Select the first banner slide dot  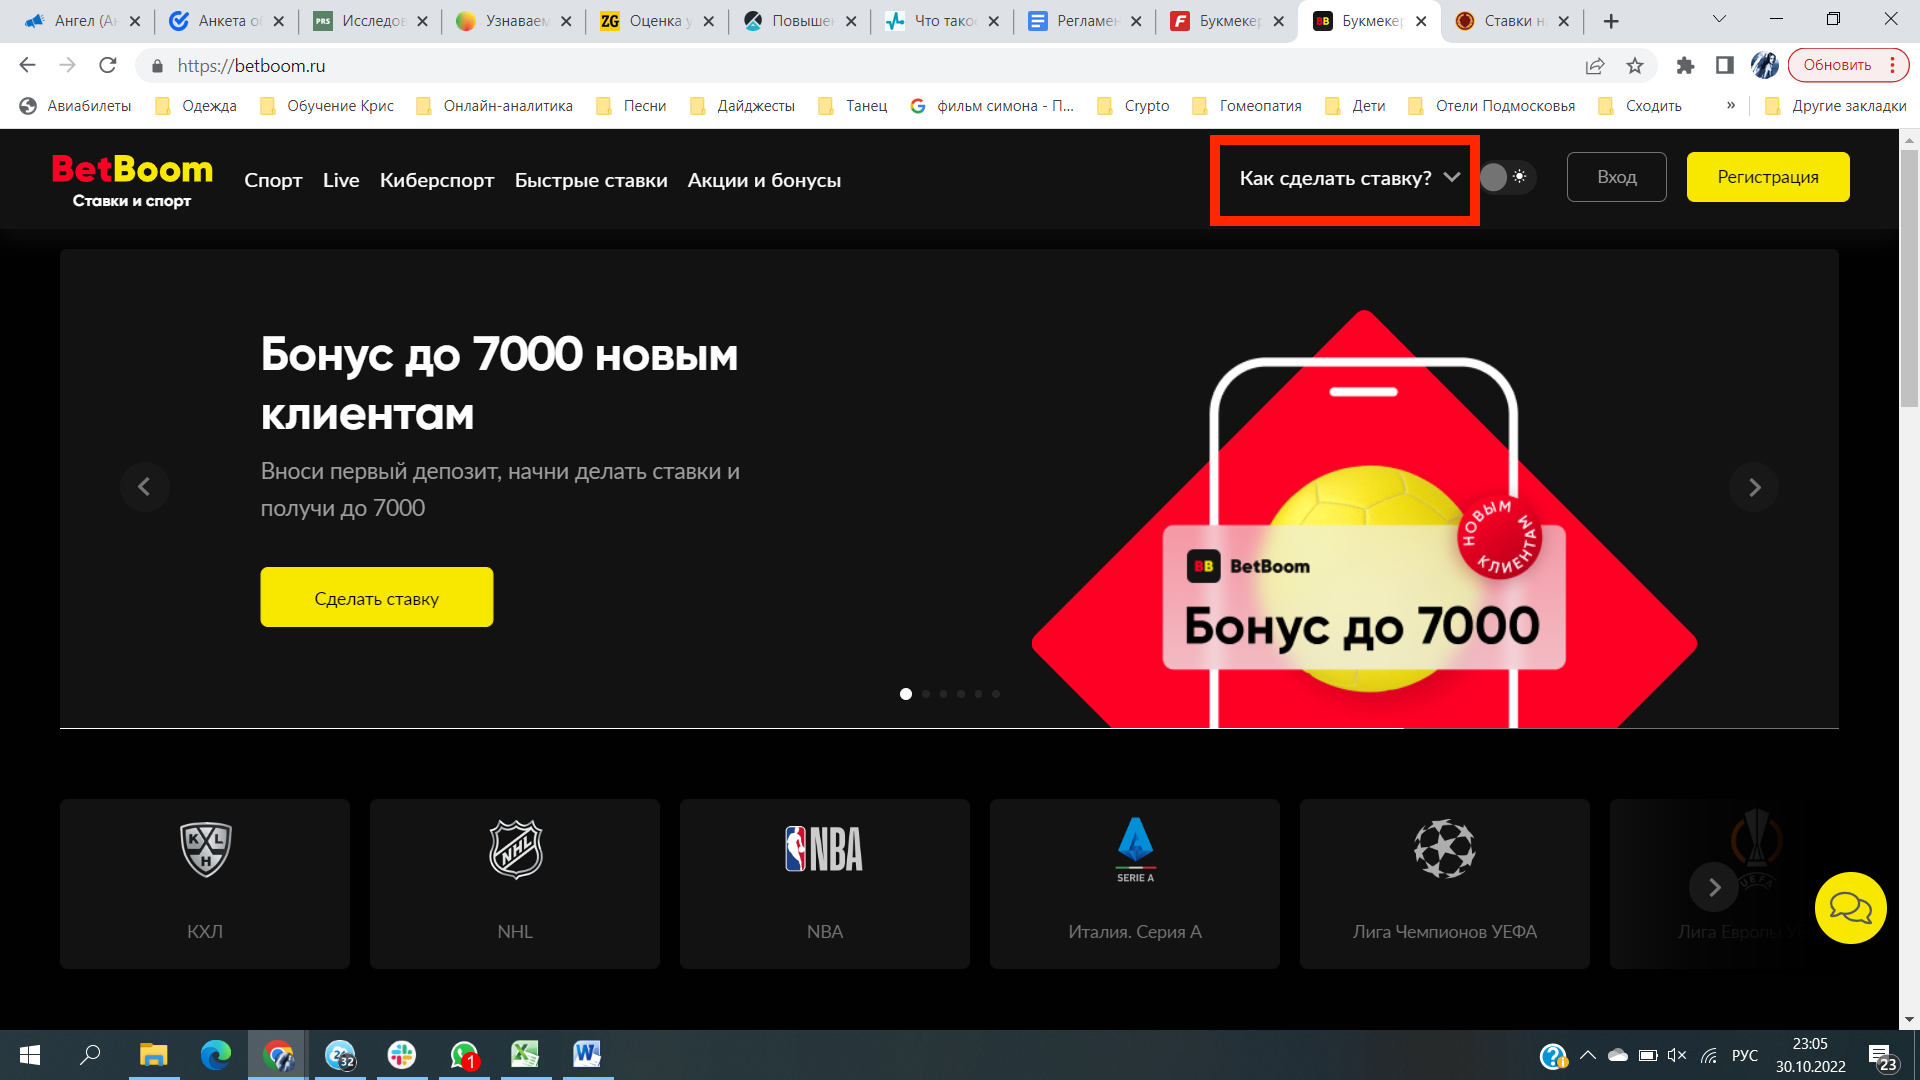coord(906,694)
